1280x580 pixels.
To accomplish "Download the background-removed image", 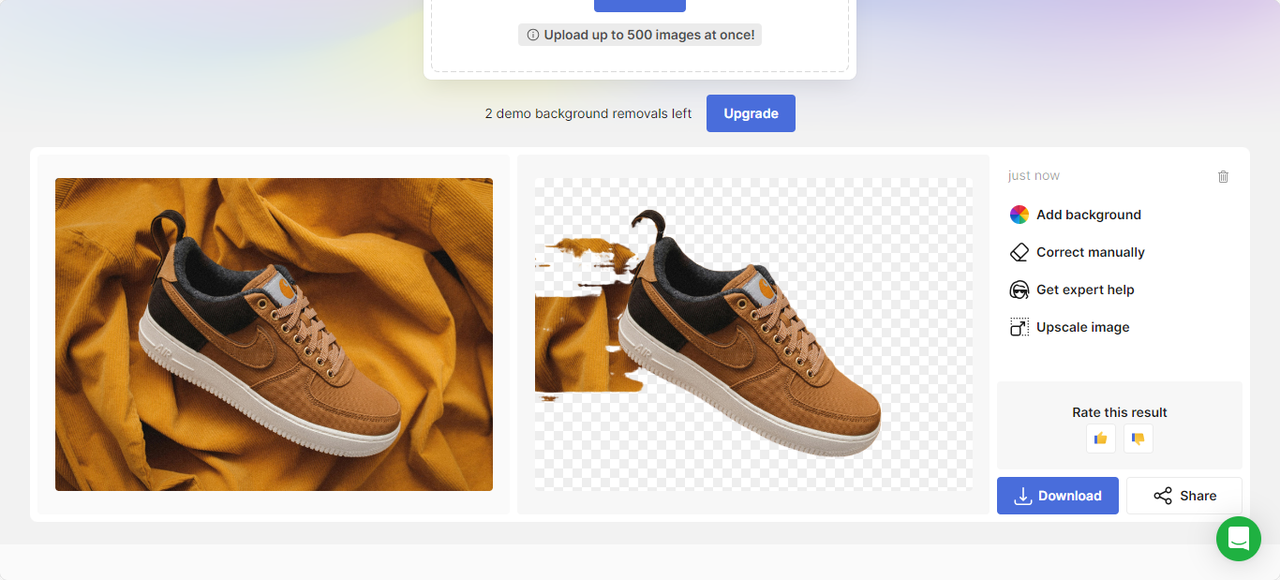I will [x=1058, y=496].
